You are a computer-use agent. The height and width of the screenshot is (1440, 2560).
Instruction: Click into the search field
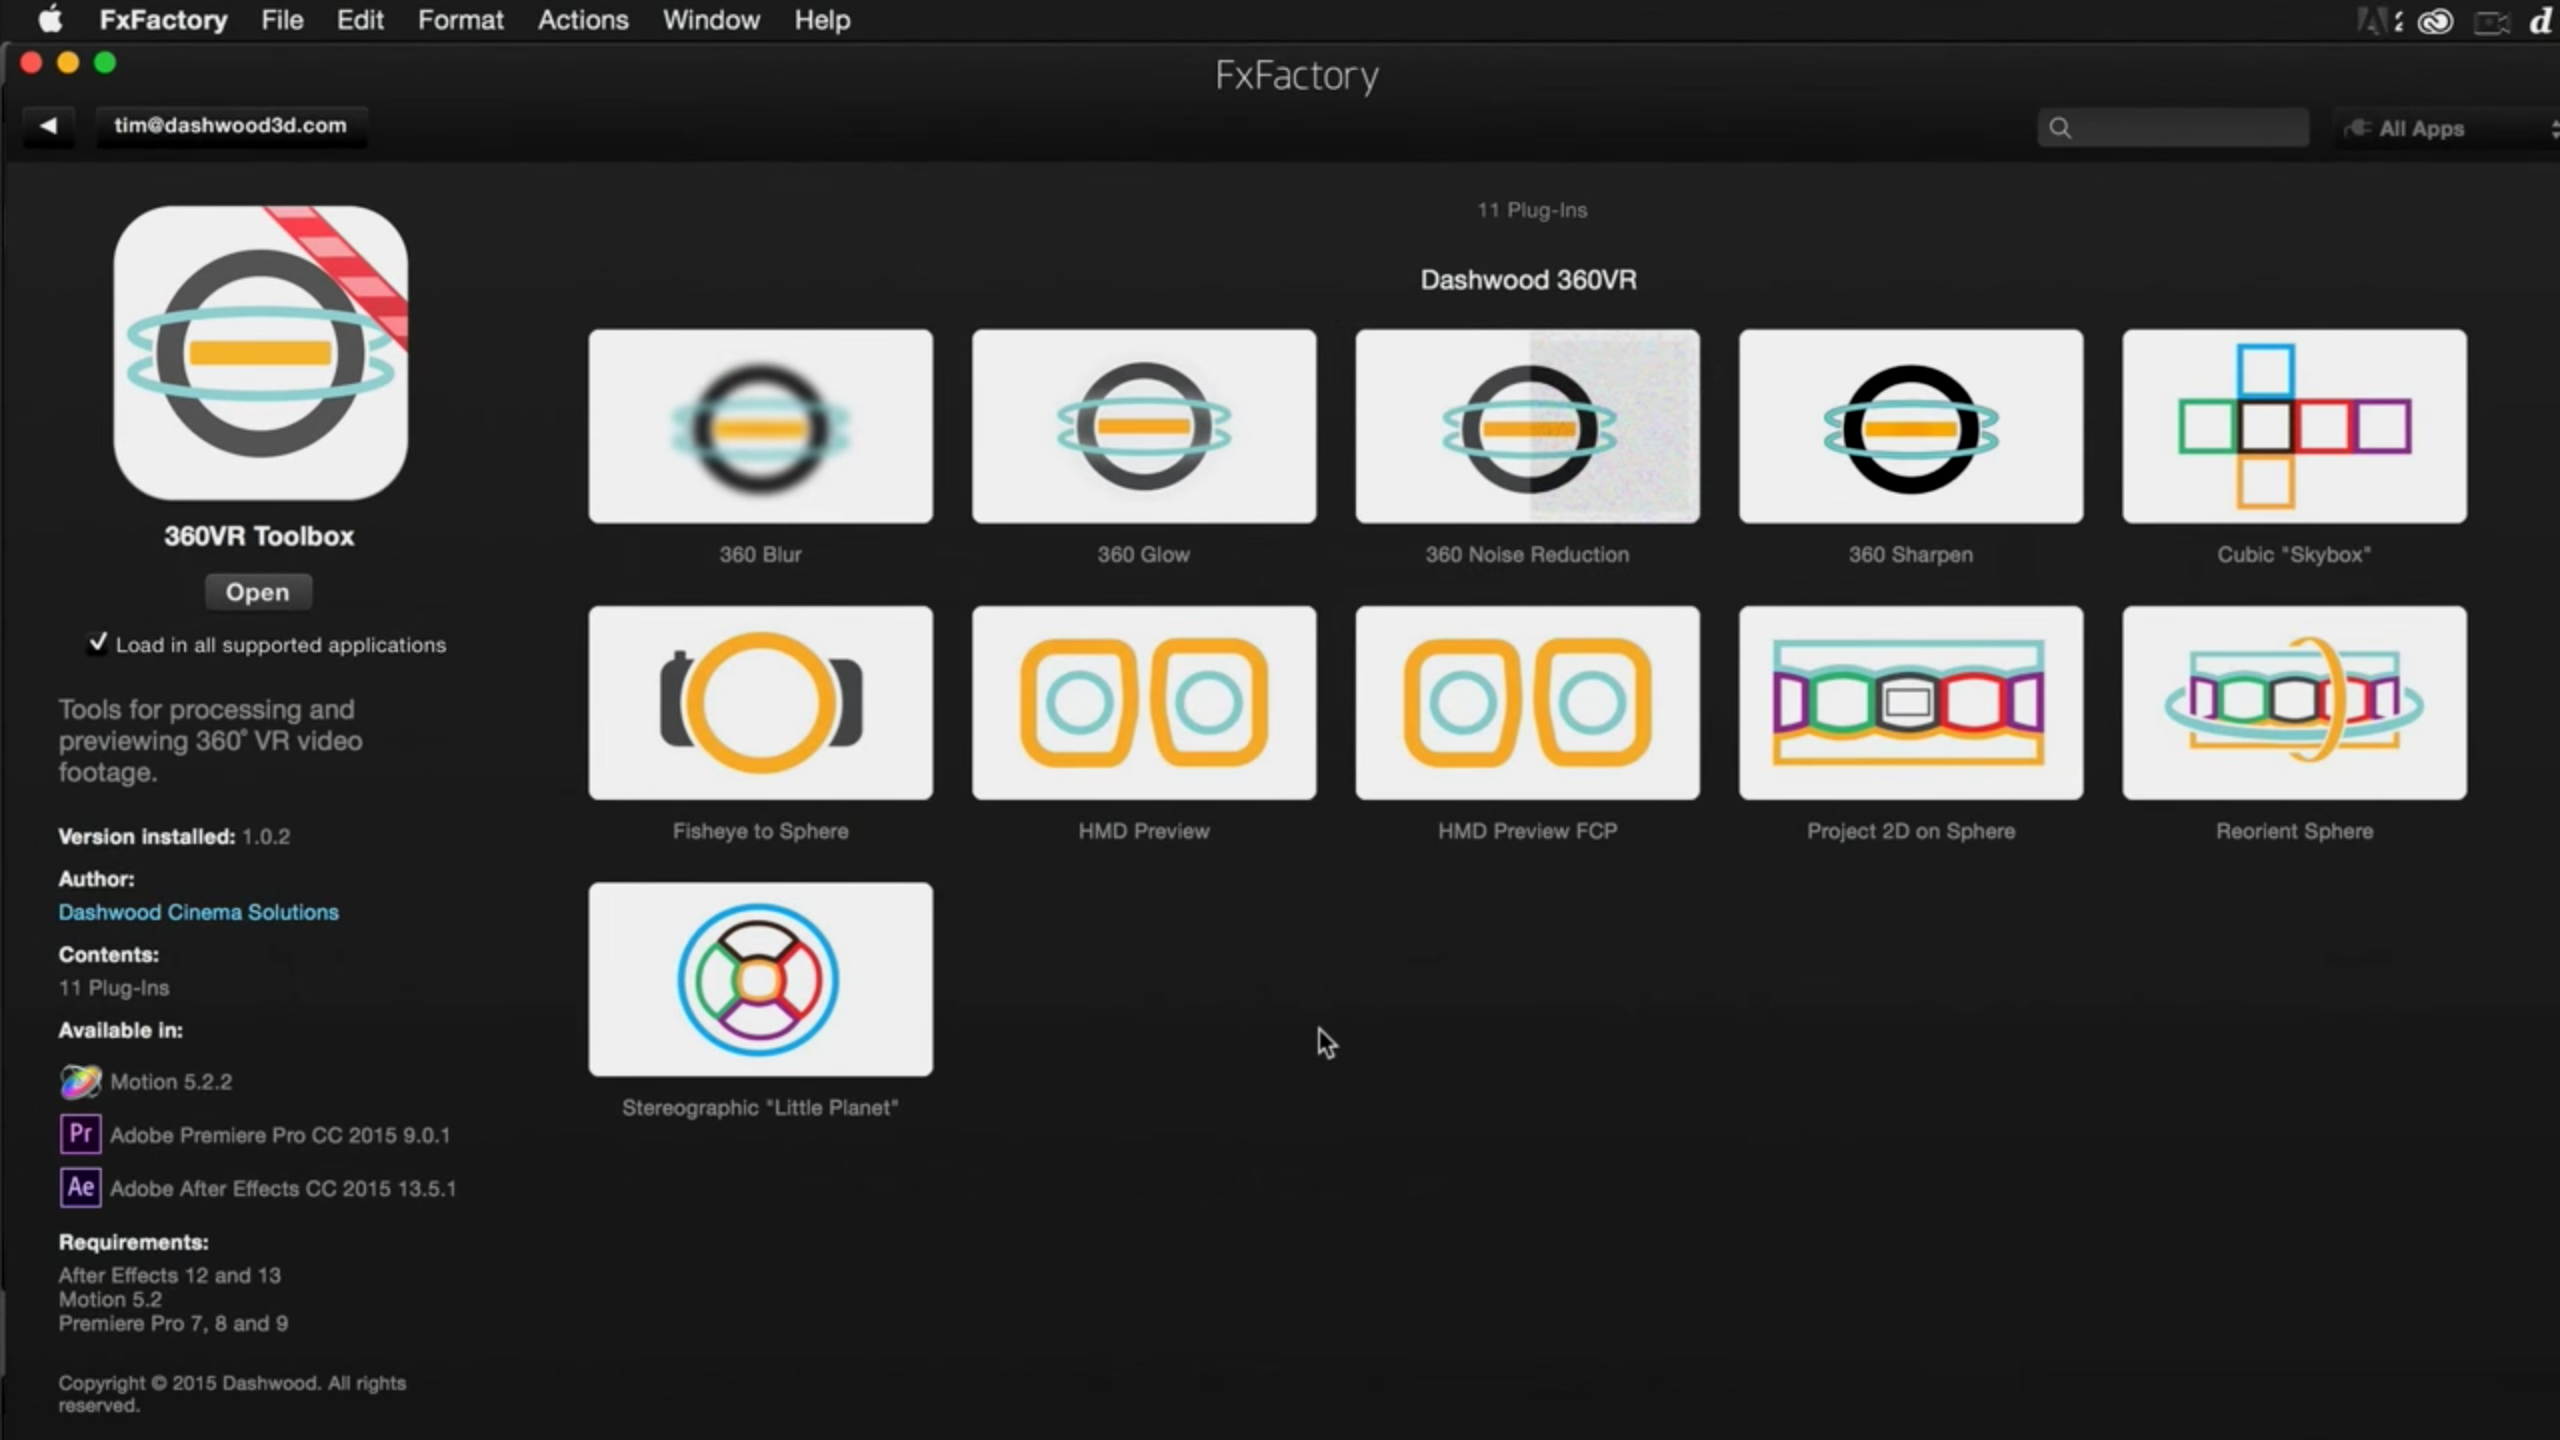click(x=2173, y=128)
